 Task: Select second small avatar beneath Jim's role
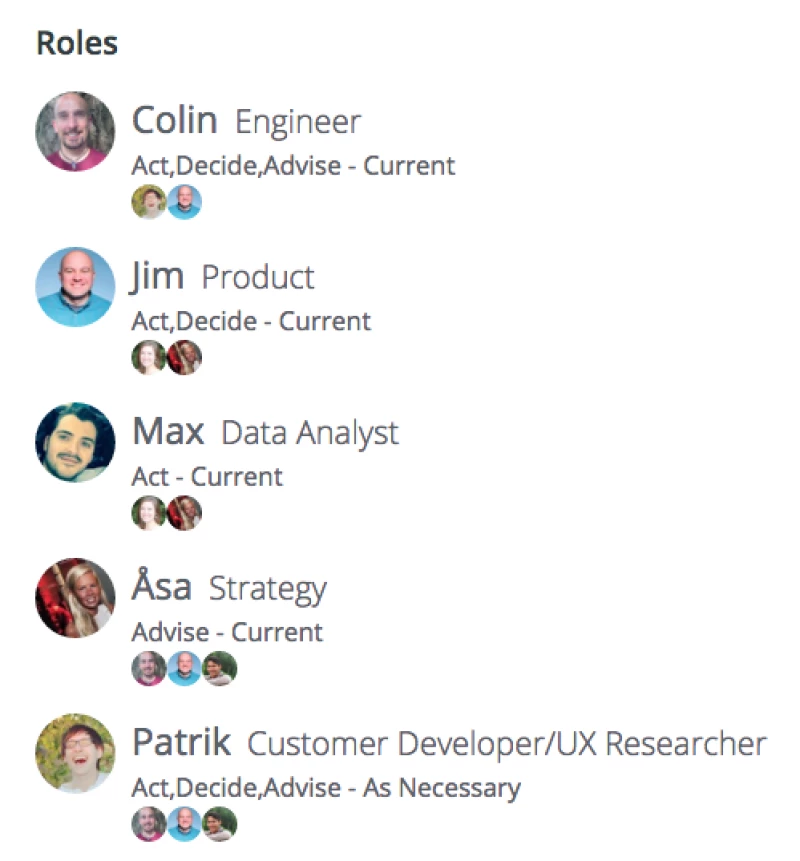coord(184,357)
